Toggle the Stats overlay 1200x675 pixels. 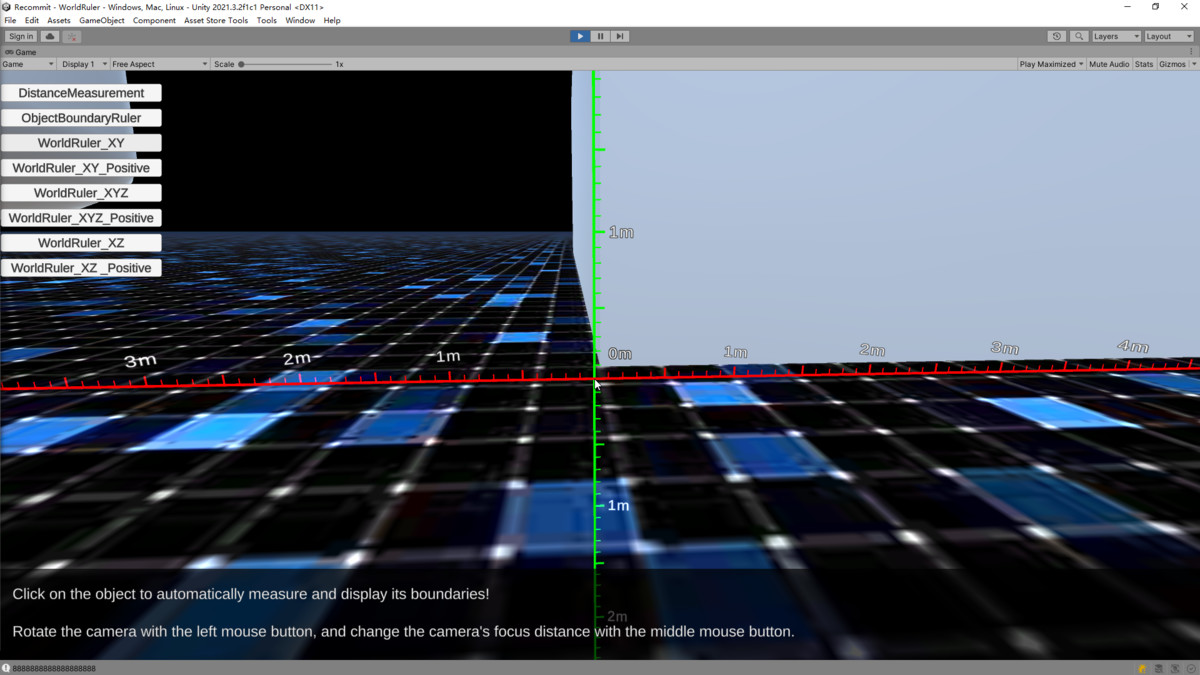point(1144,64)
